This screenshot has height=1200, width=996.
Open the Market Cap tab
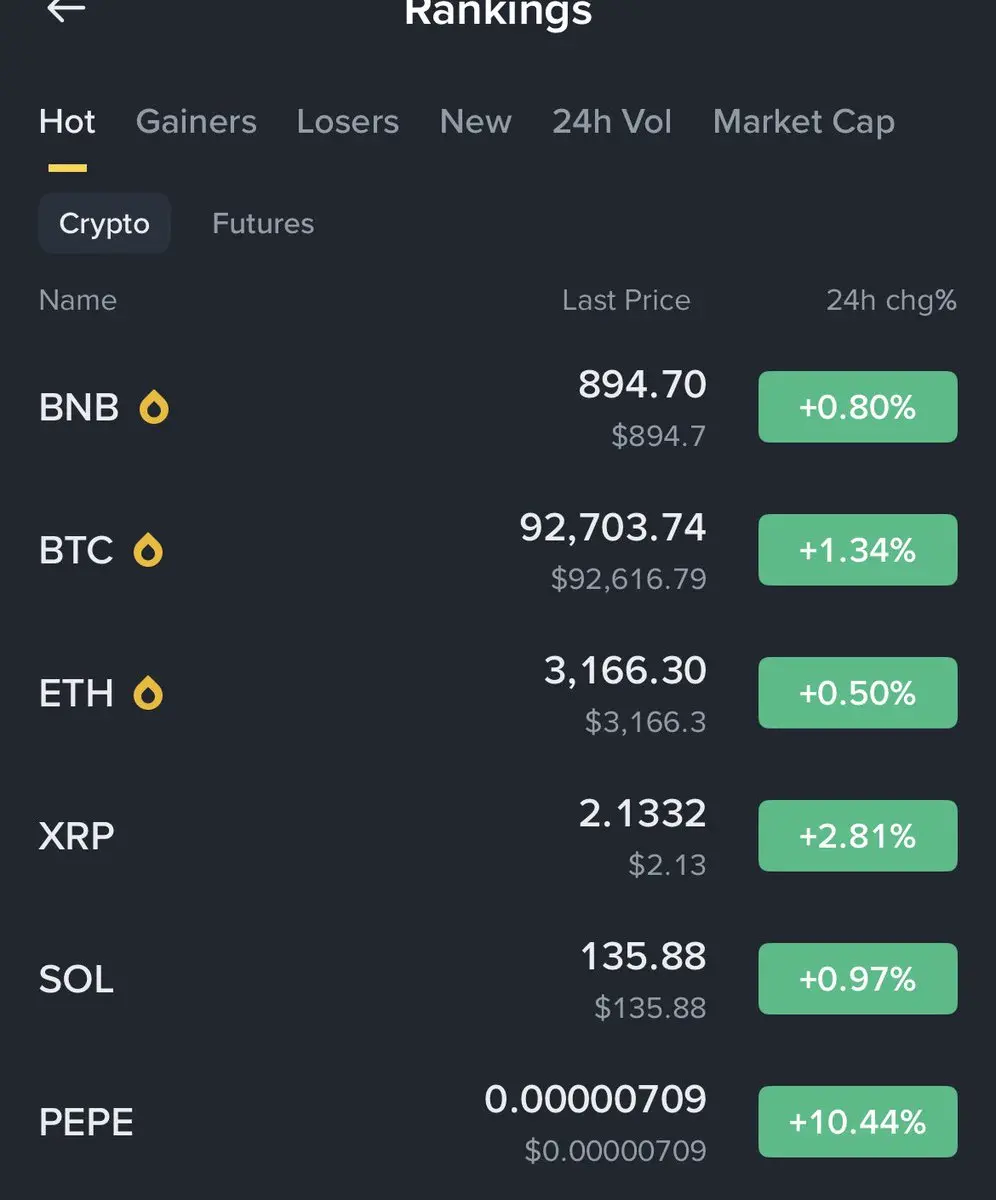pyautogui.click(x=803, y=122)
